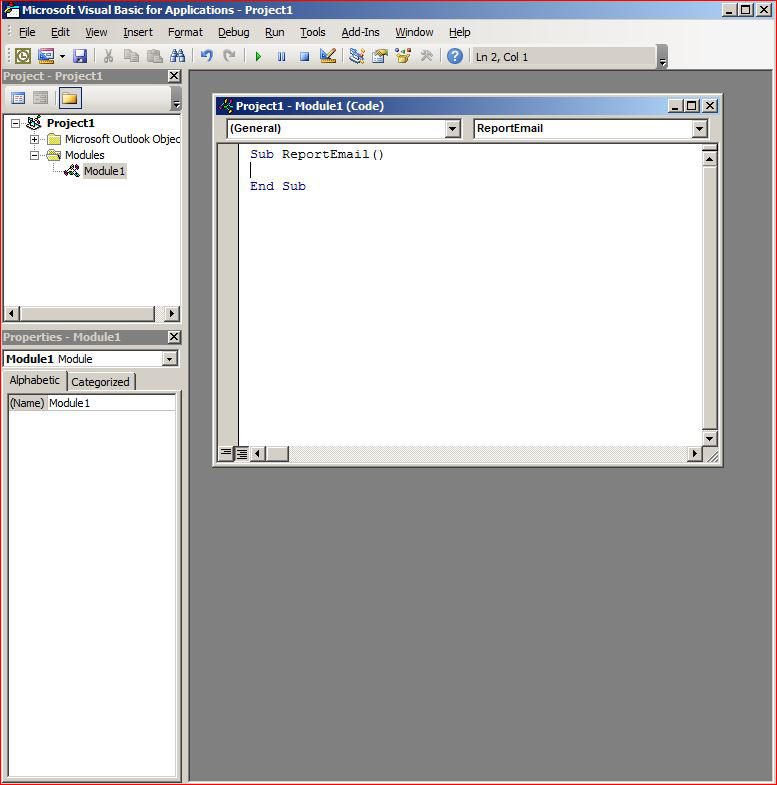Click the blue Help question mark icon
The height and width of the screenshot is (785, 777).
(x=455, y=56)
